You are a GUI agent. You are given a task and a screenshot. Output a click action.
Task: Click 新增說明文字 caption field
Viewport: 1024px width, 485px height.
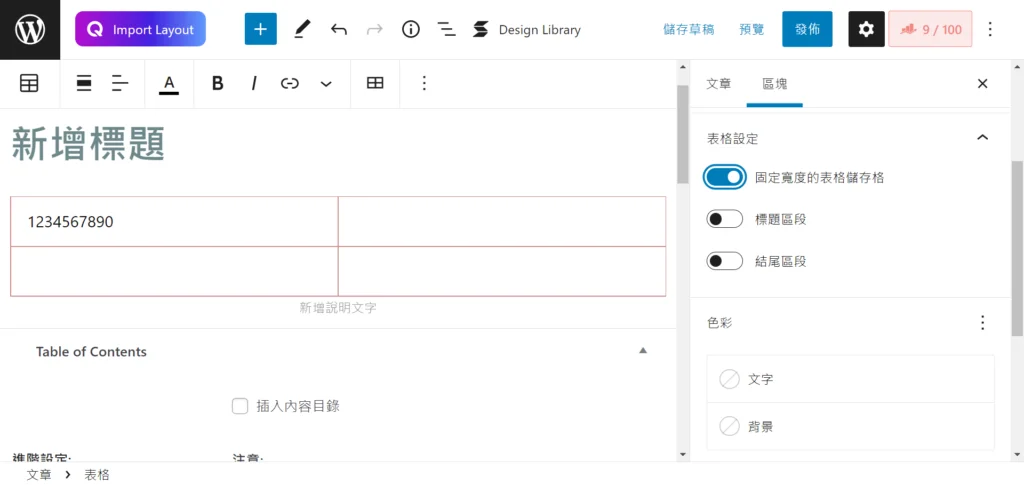[x=338, y=307]
